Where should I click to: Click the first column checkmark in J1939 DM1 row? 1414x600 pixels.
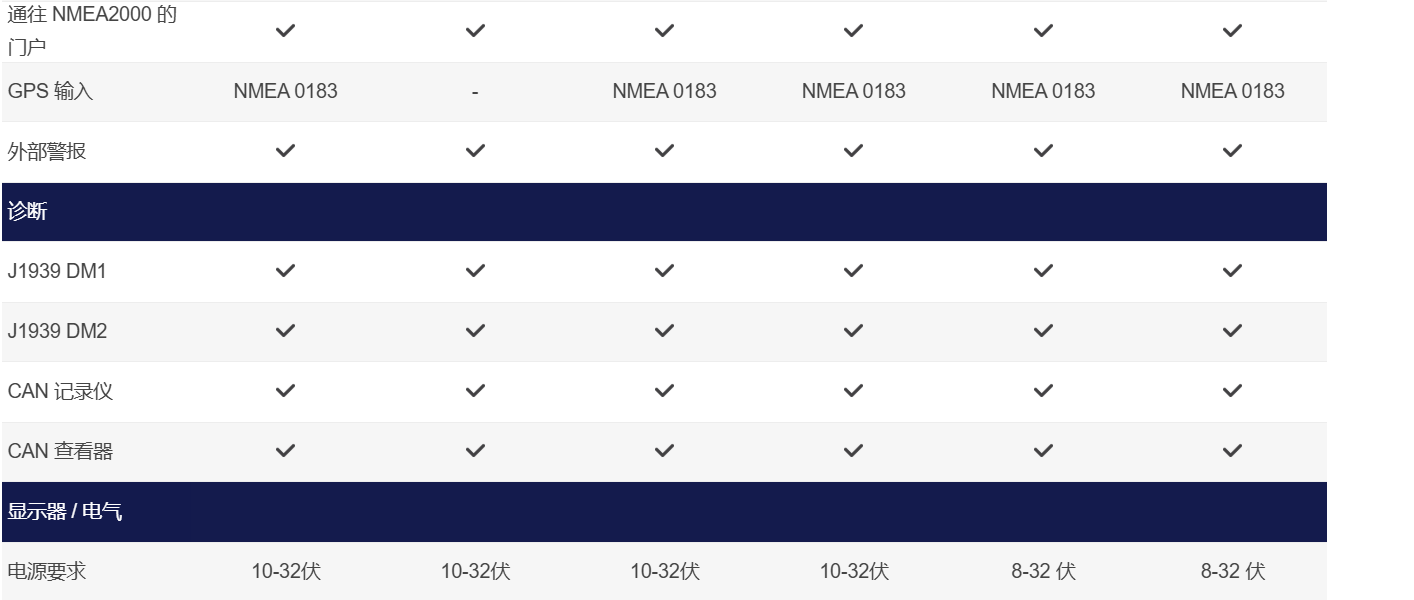click(x=285, y=271)
